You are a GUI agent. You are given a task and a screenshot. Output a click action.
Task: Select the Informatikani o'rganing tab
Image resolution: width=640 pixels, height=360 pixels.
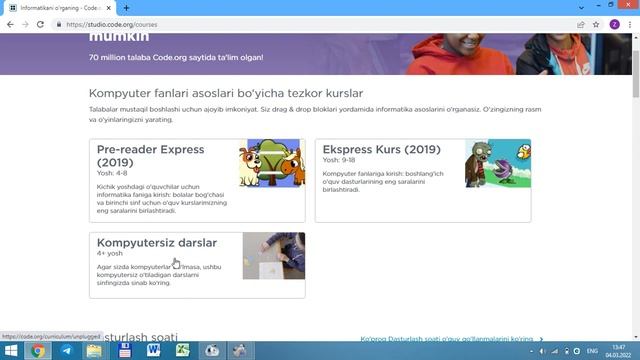click(60, 8)
